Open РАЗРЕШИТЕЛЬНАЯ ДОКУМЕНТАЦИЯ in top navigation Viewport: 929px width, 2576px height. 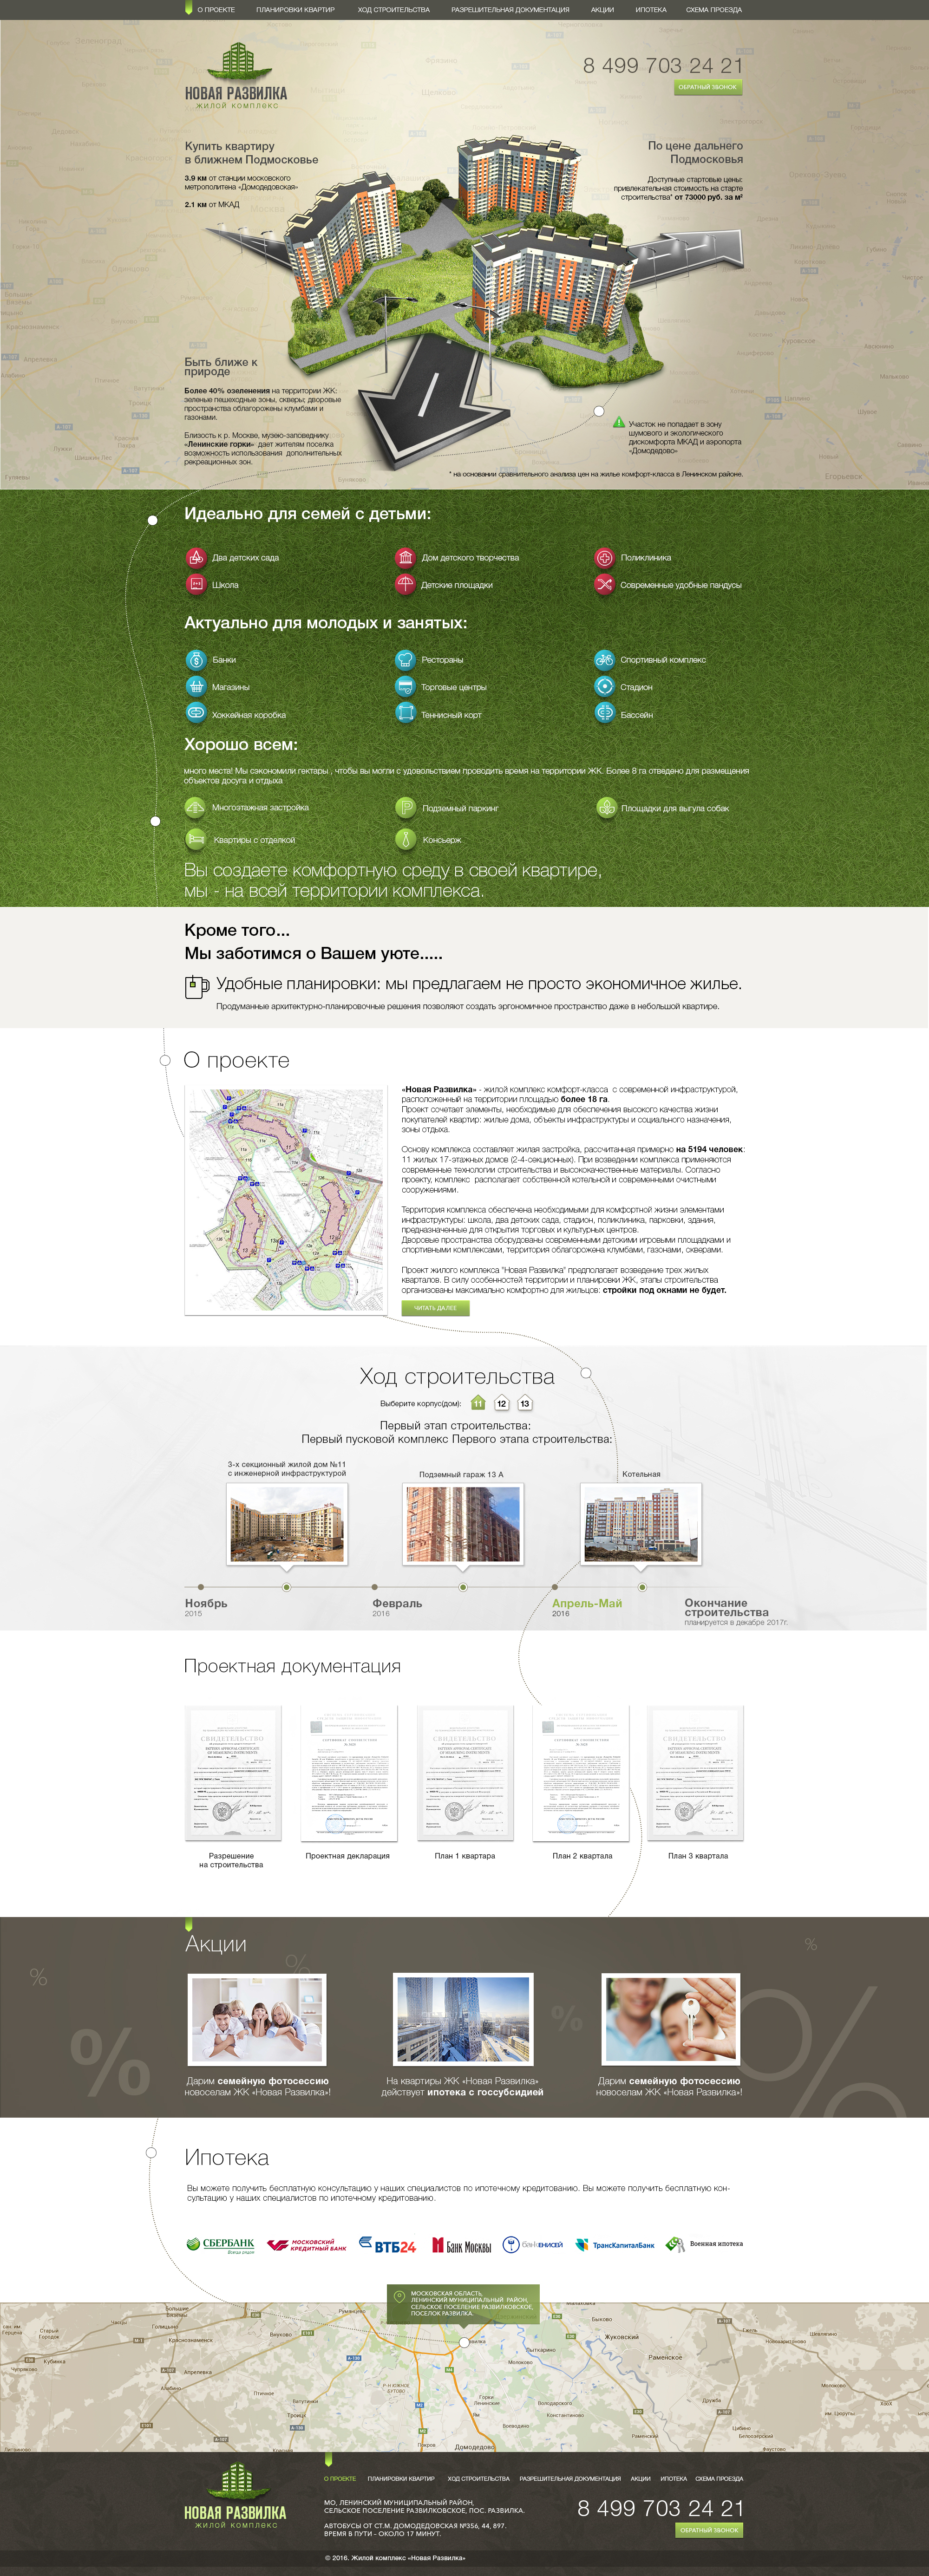point(510,10)
